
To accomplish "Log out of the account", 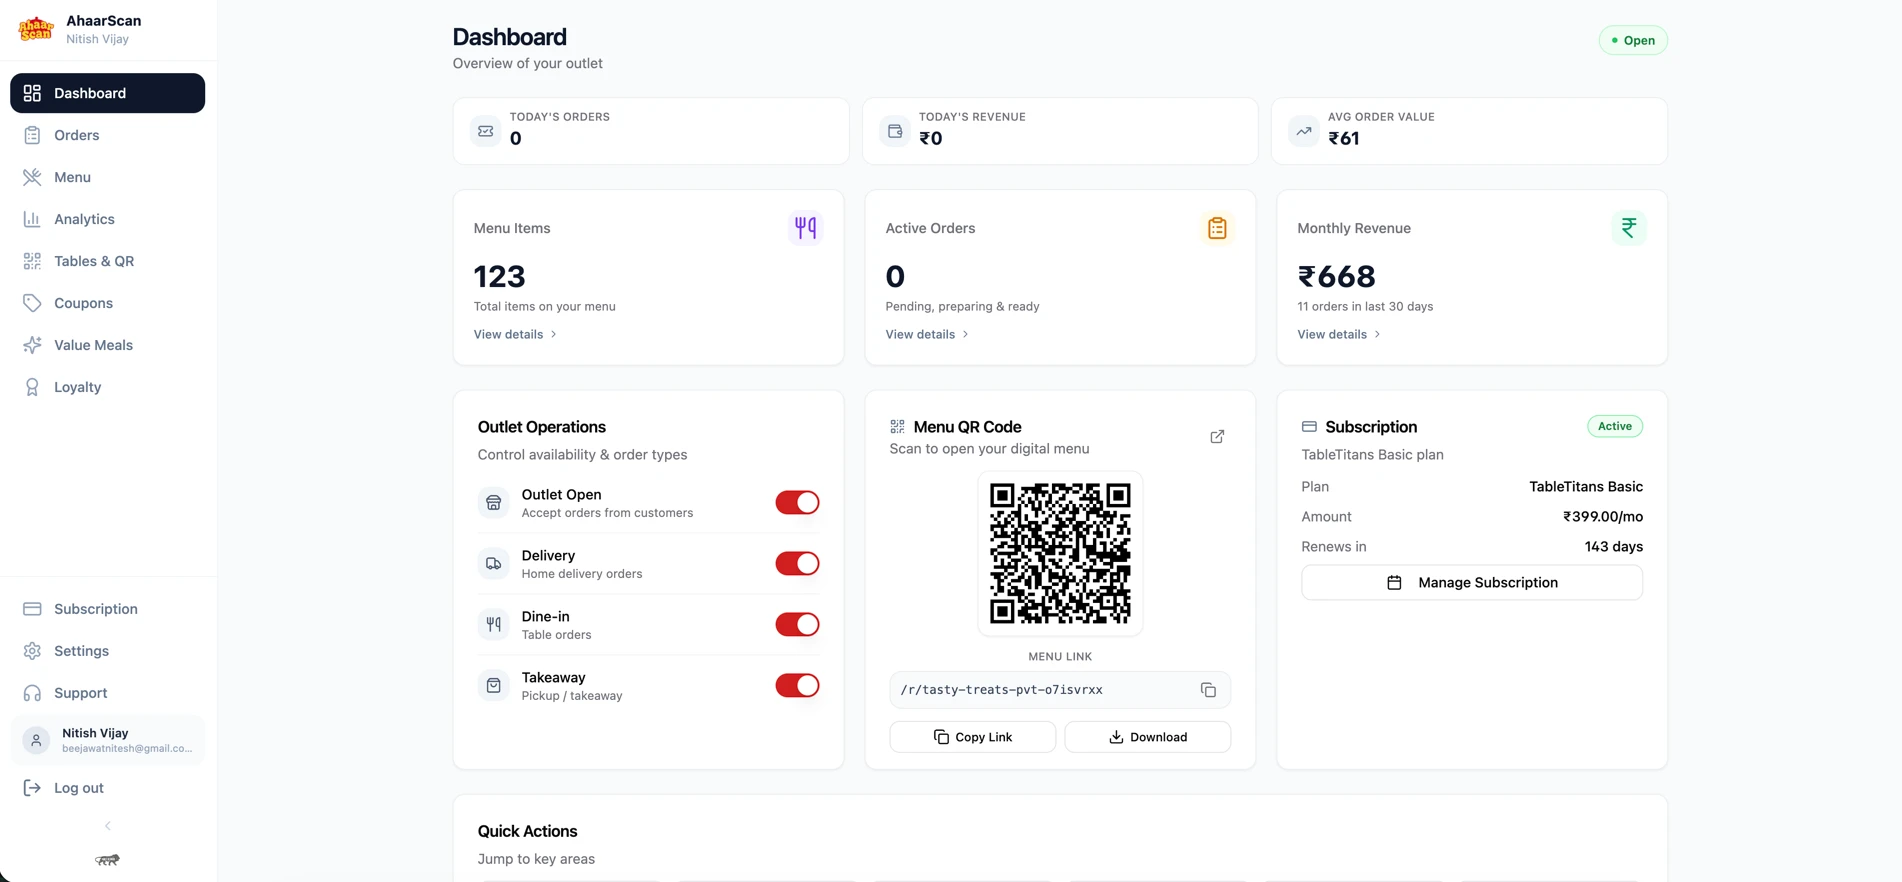I will pyautogui.click(x=108, y=788).
